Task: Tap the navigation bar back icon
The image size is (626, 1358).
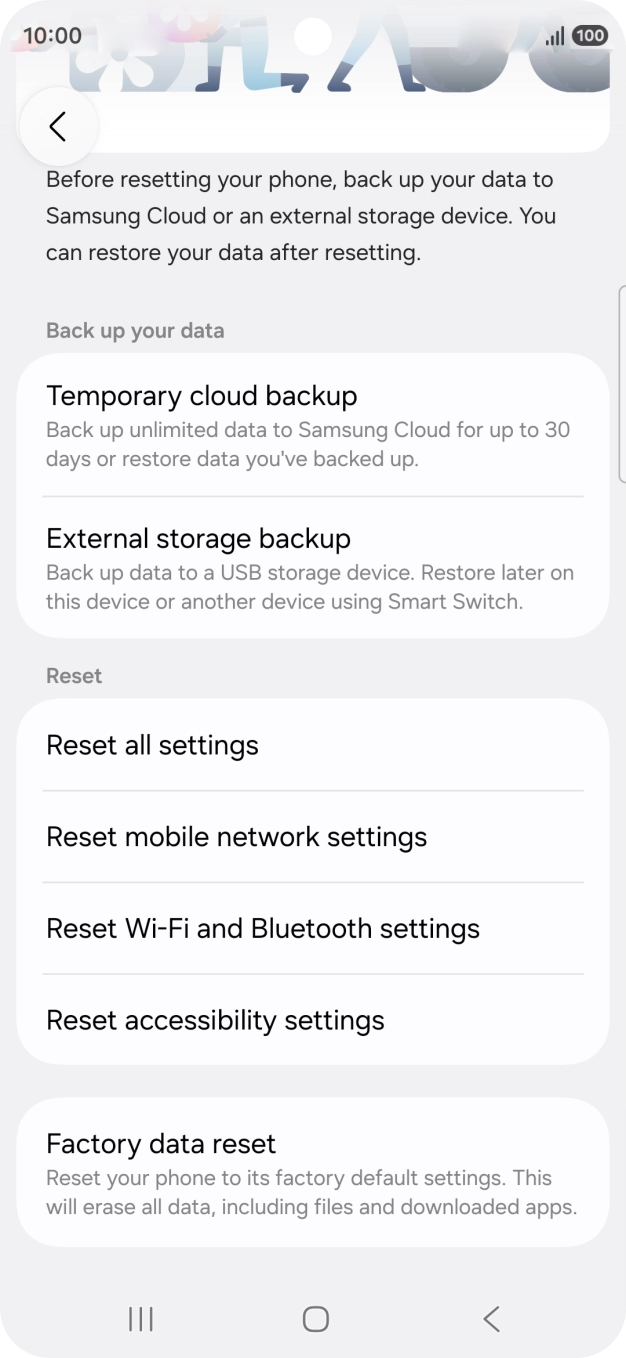Action: pyautogui.click(x=491, y=1318)
